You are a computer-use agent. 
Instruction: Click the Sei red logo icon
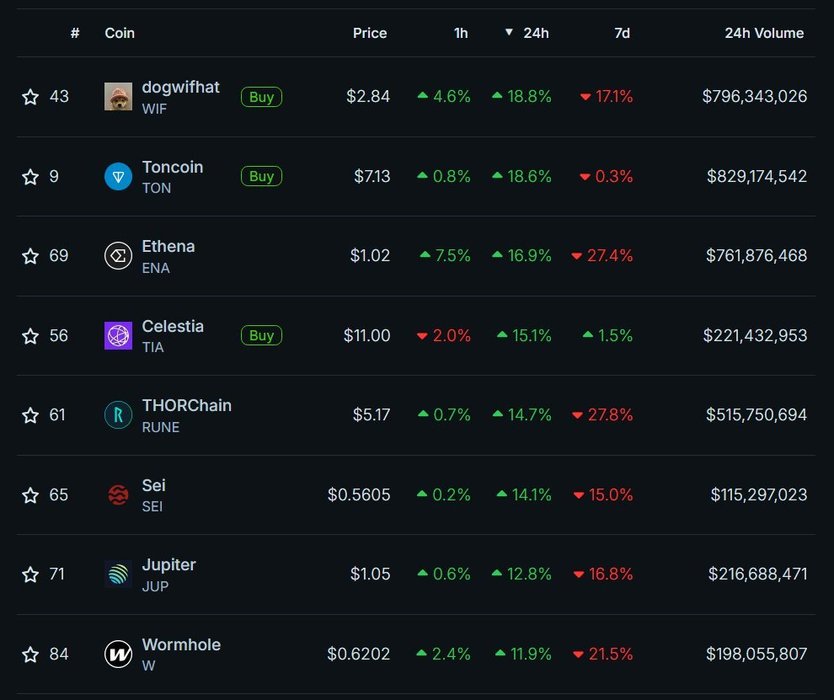coord(118,495)
